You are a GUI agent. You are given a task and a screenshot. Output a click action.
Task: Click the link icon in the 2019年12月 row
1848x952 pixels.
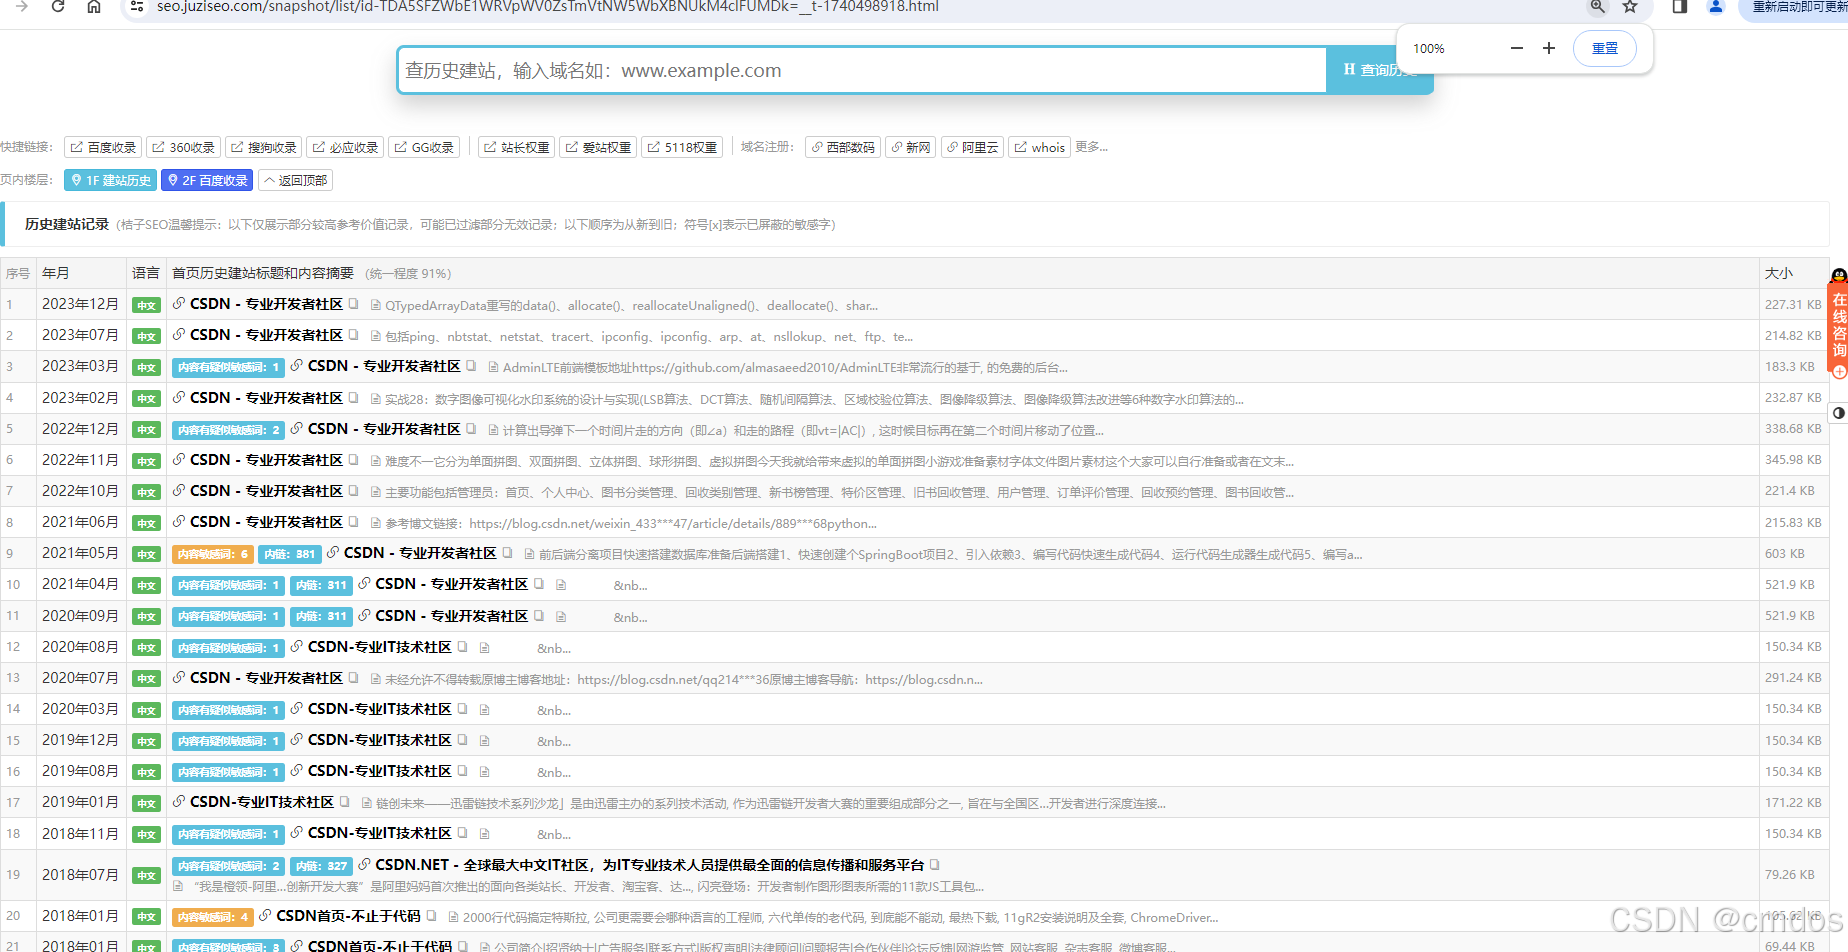tap(297, 740)
